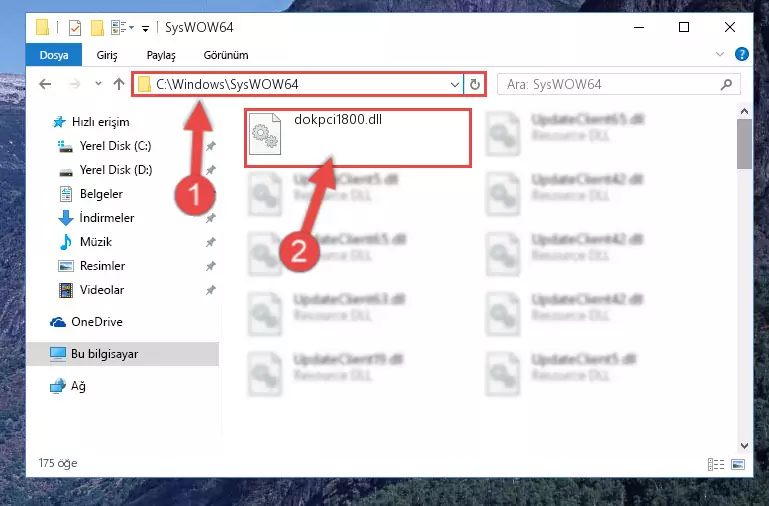The height and width of the screenshot is (506, 769).
Task: Go up one folder level
Action: pyautogui.click(x=119, y=84)
